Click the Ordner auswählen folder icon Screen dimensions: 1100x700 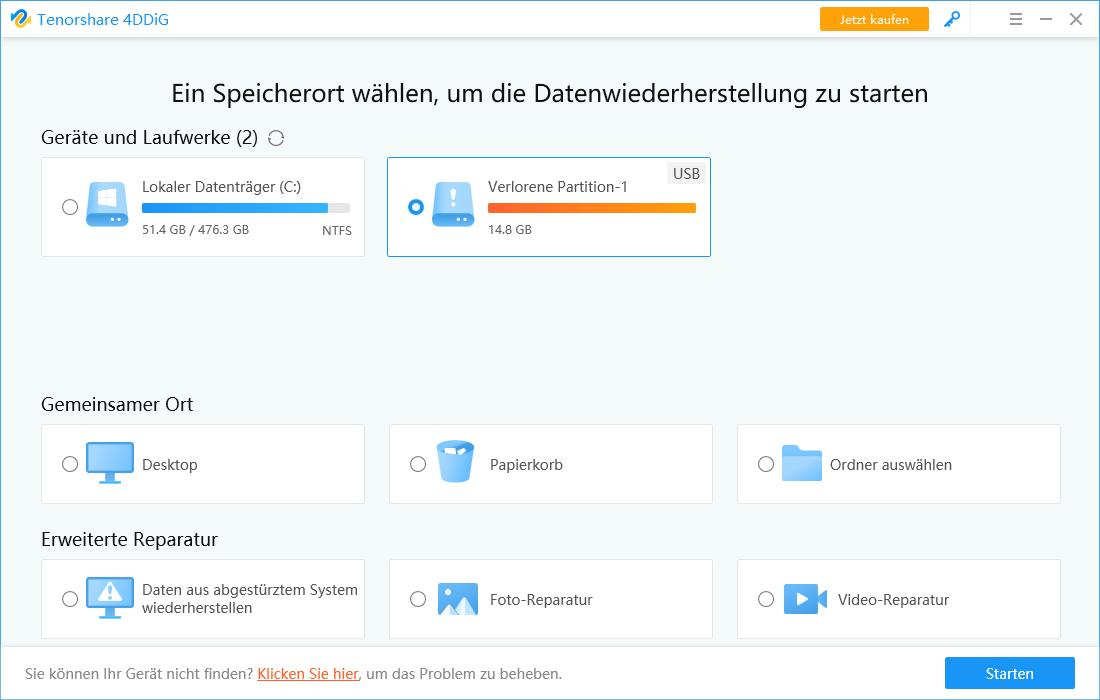click(x=803, y=463)
